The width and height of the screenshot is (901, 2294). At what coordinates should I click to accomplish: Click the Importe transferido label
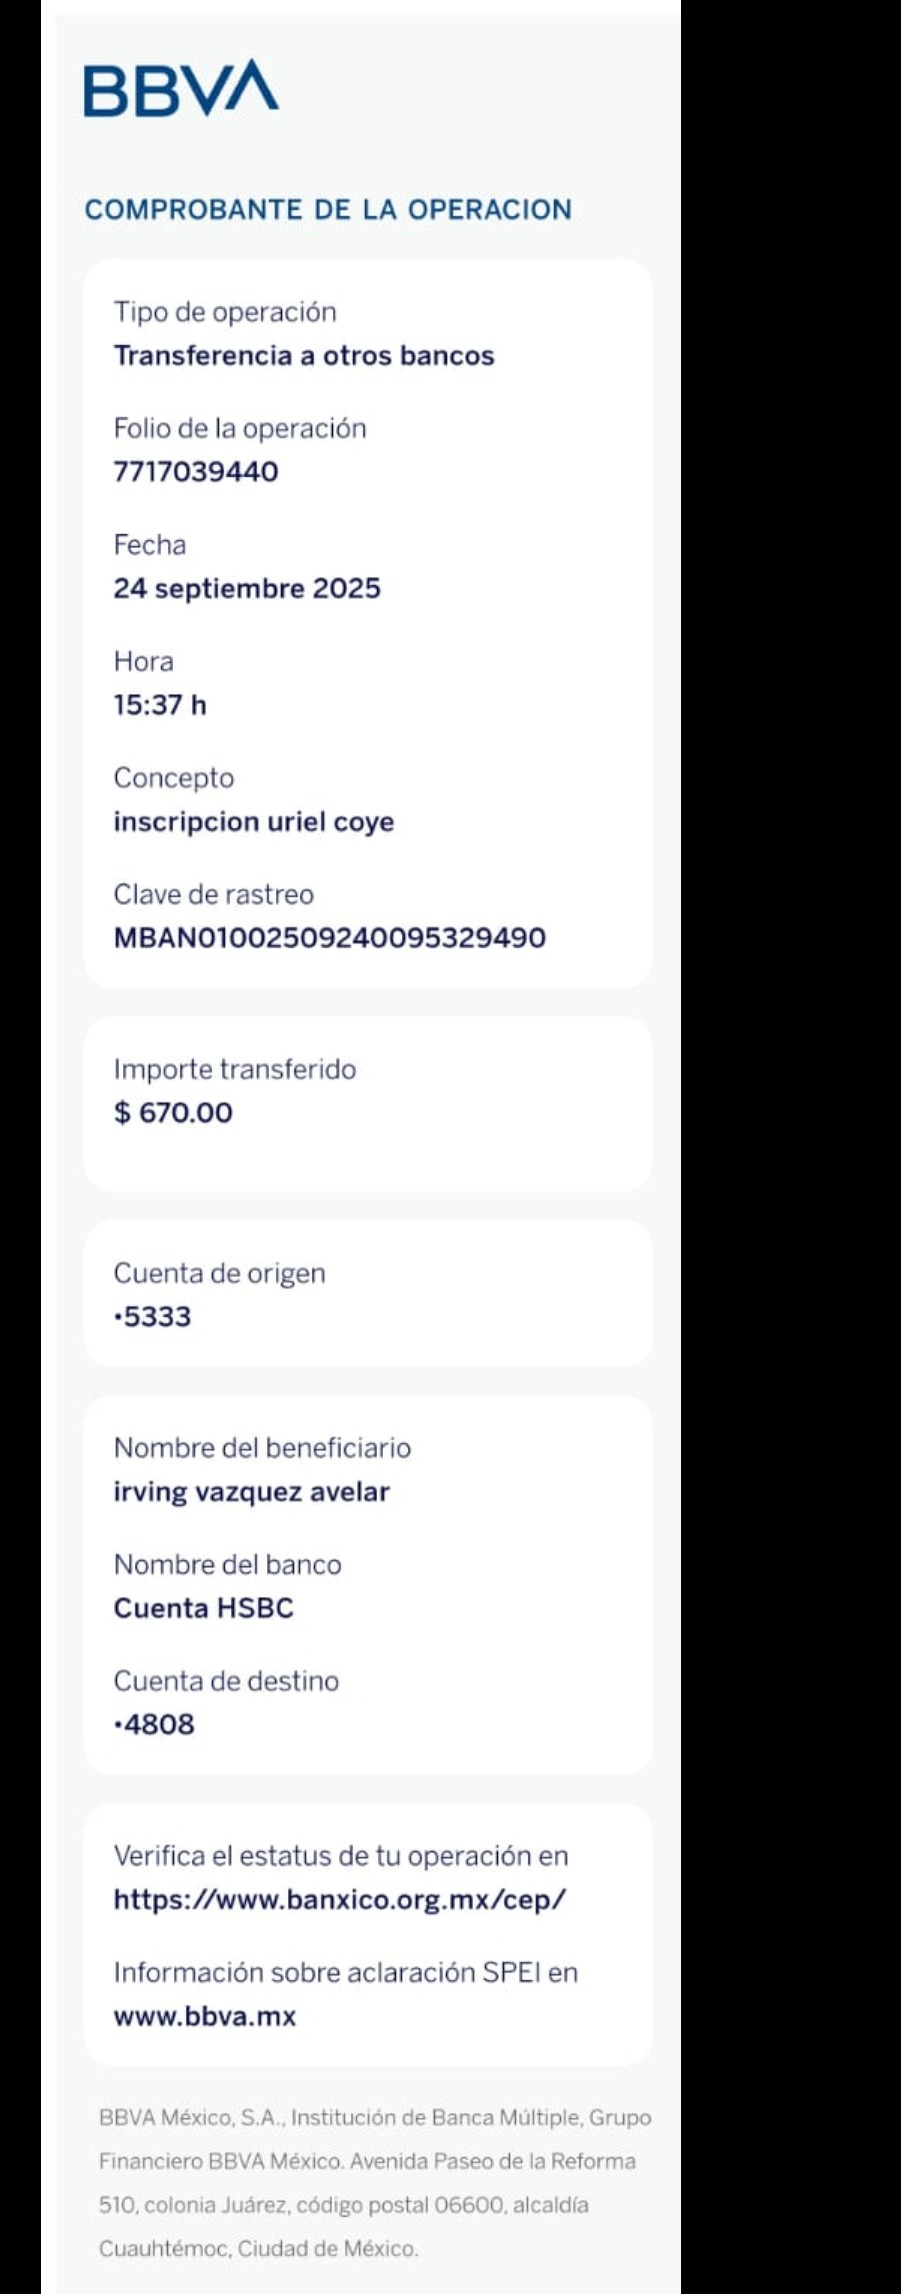coord(235,1069)
